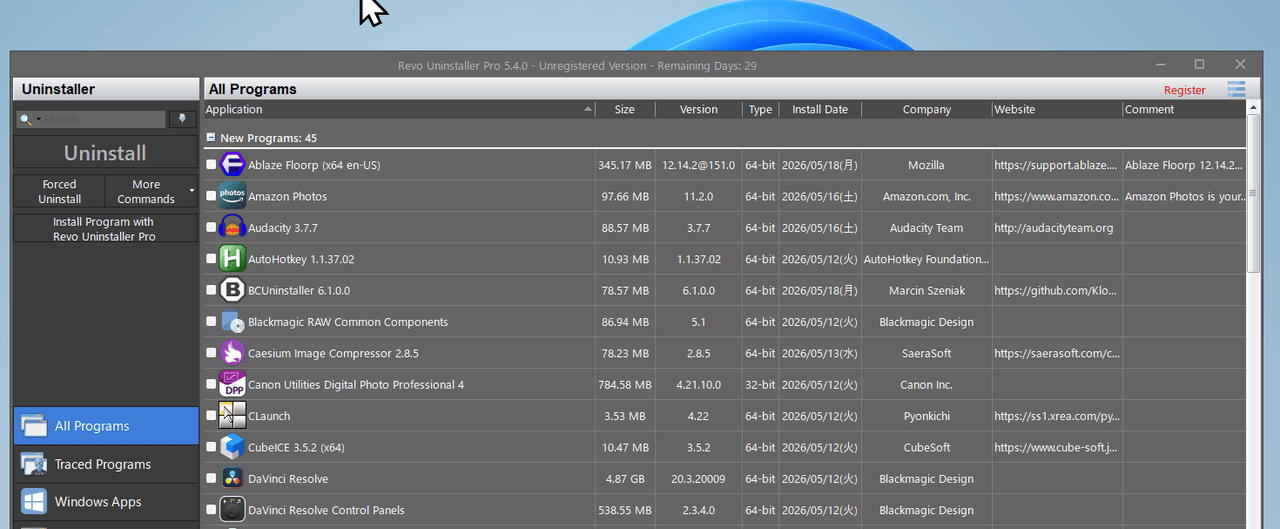Click the Traced Programs sidebar icon
This screenshot has height=529, width=1280.
point(34,464)
